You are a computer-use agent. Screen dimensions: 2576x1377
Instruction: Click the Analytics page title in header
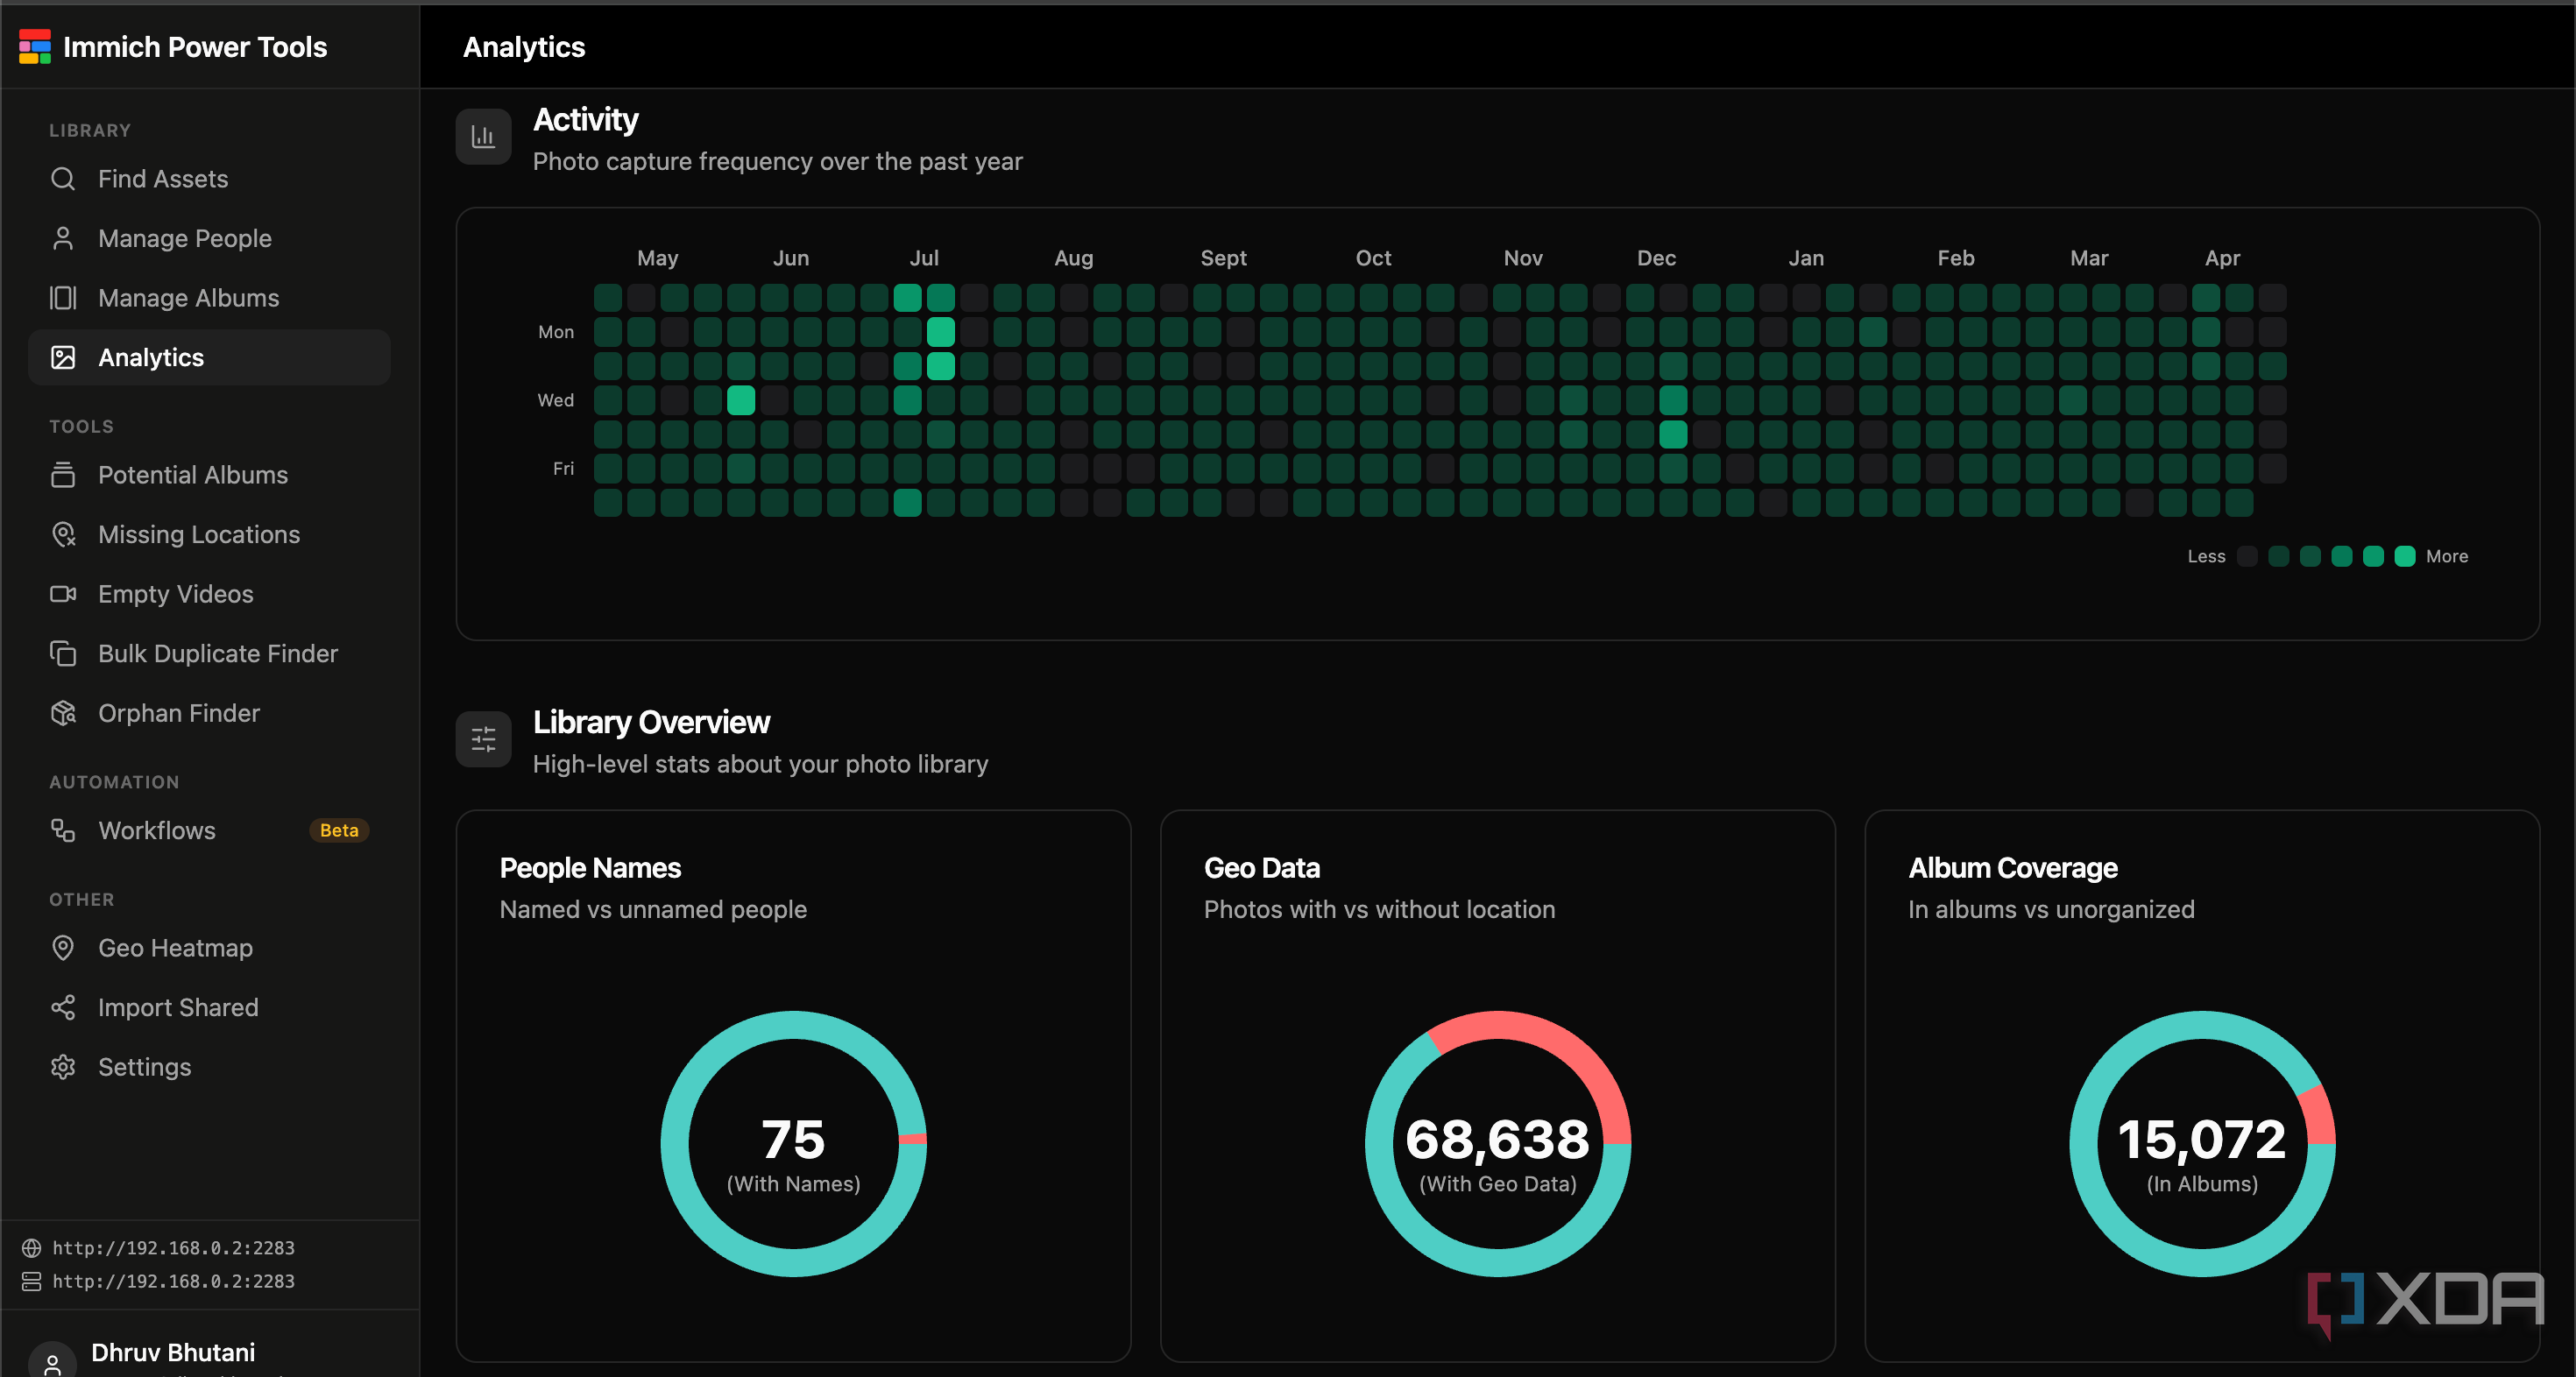click(524, 47)
